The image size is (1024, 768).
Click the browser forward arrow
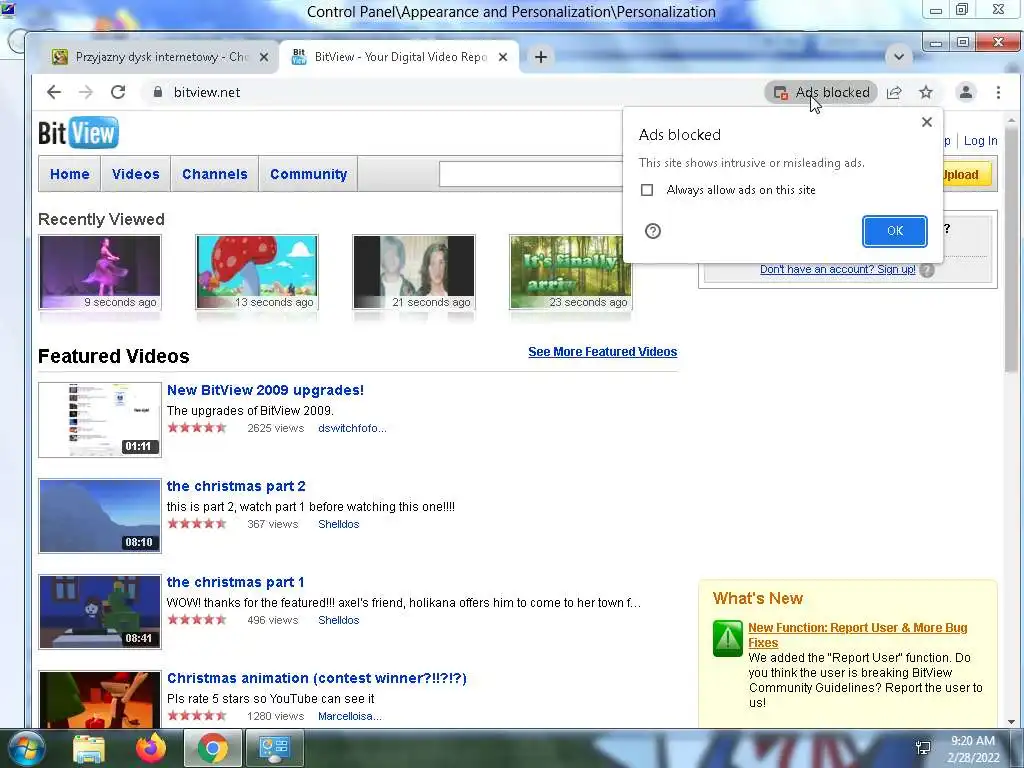[86, 92]
